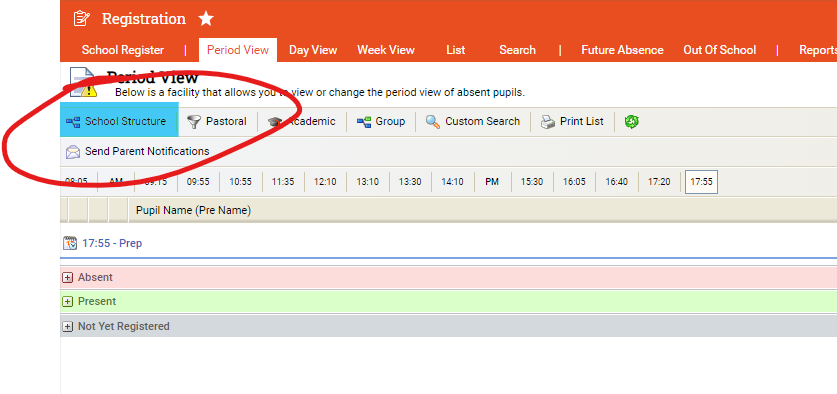The width and height of the screenshot is (837, 394).
Task: Click the Custom Search magnifier icon
Action: pyautogui.click(x=432, y=122)
